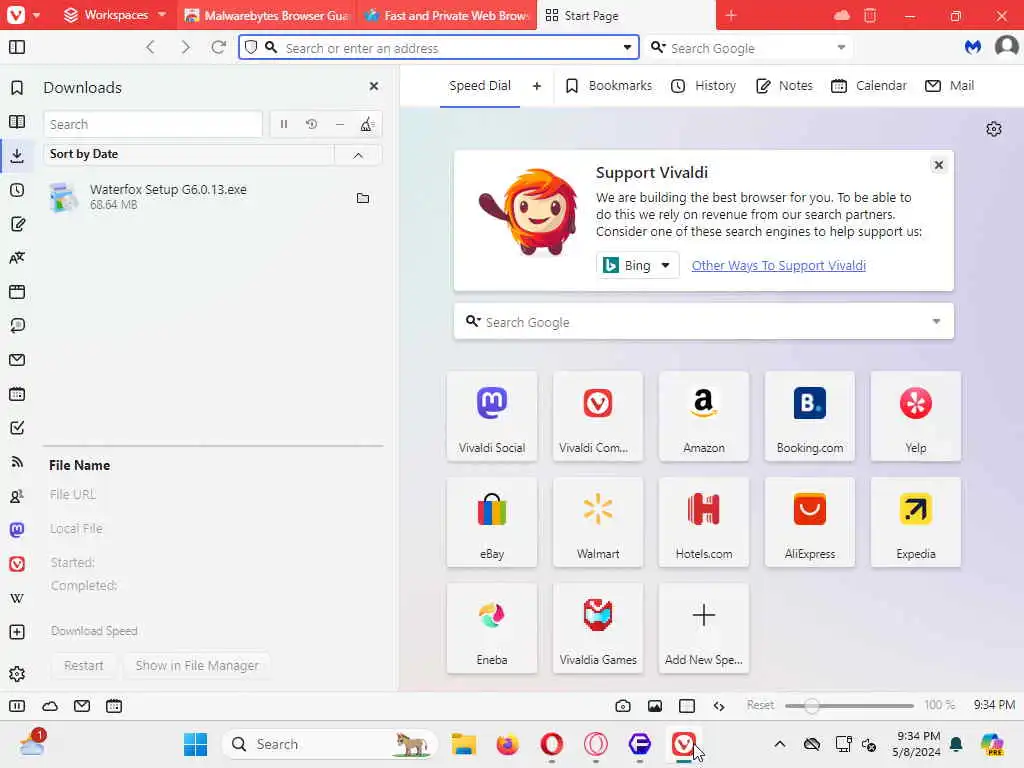Click the Malwarebytes extension icon
Viewport: 1024px width, 768px height.
point(973,47)
